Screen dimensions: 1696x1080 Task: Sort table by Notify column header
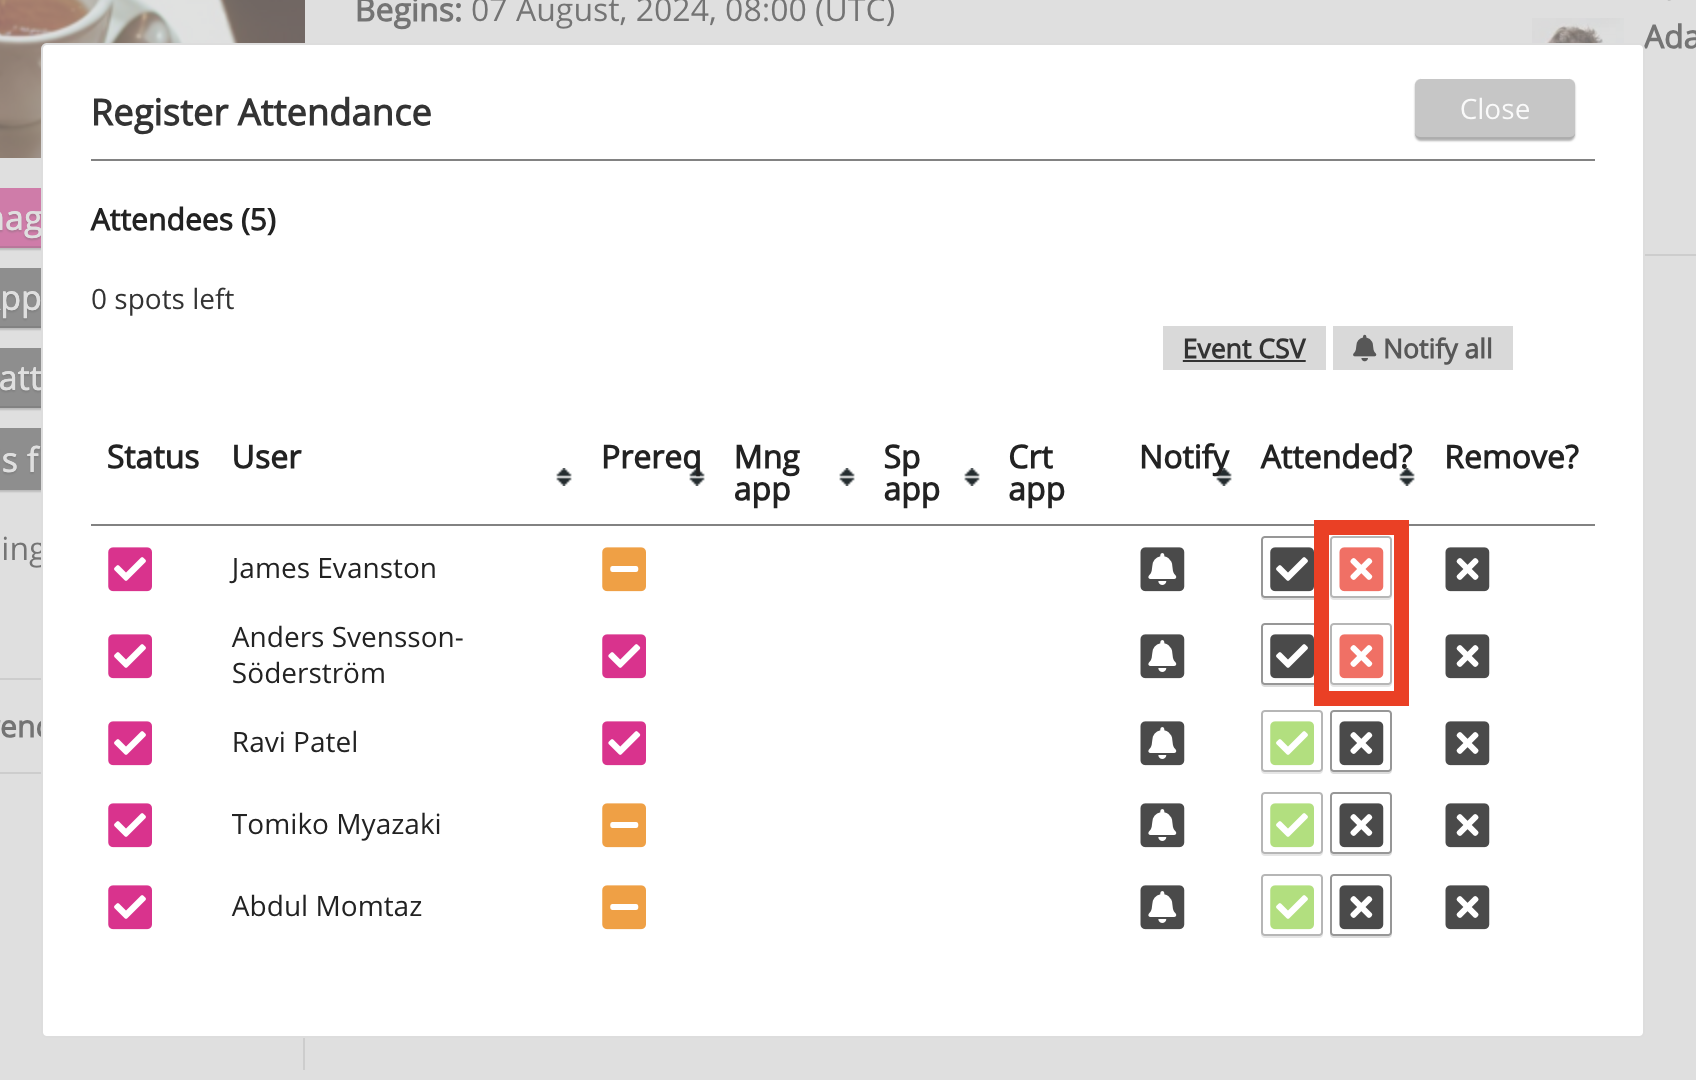point(1222,477)
